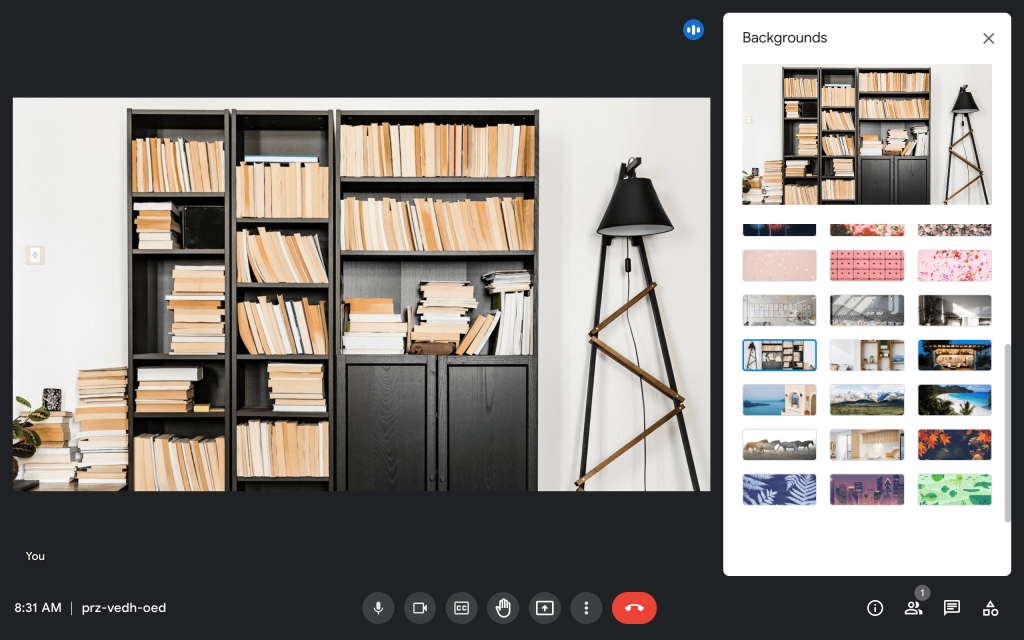
Task: Pick the night-lit pavilion background
Action: [x=954, y=355]
